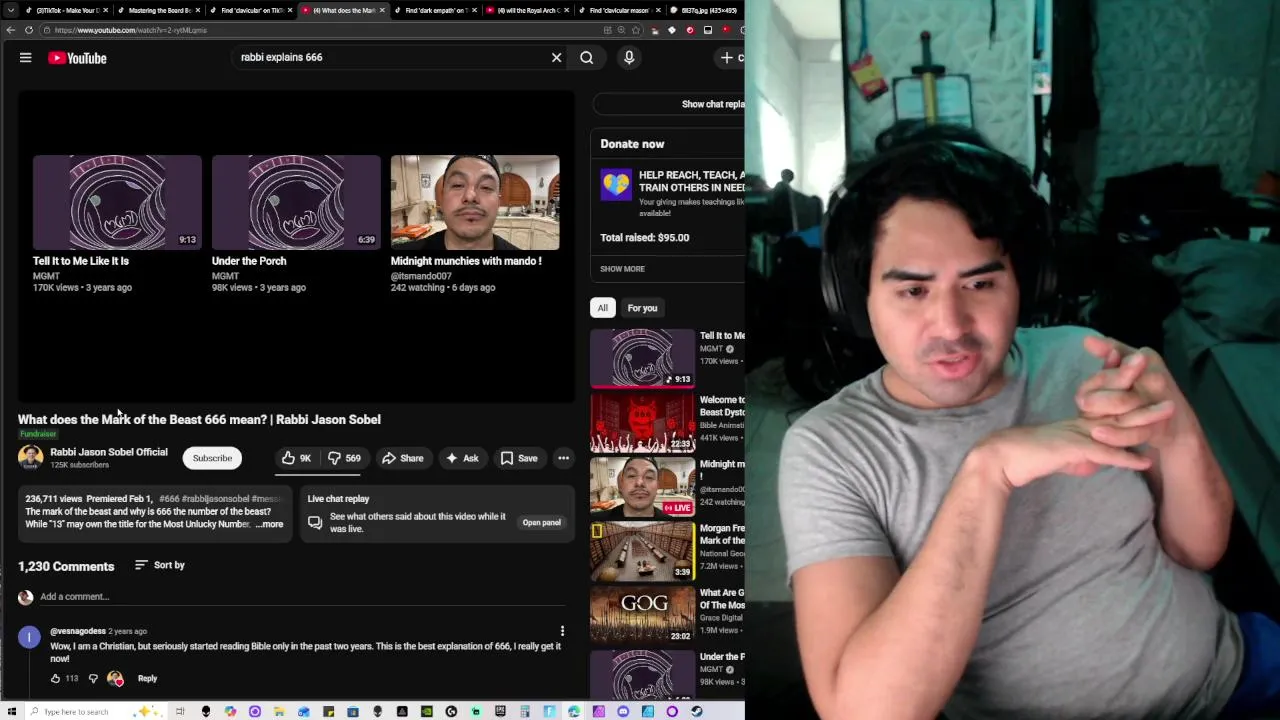Play the Under the Porch endscreen video
Screen dimensions: 1280x720
(x=296, y=202)
